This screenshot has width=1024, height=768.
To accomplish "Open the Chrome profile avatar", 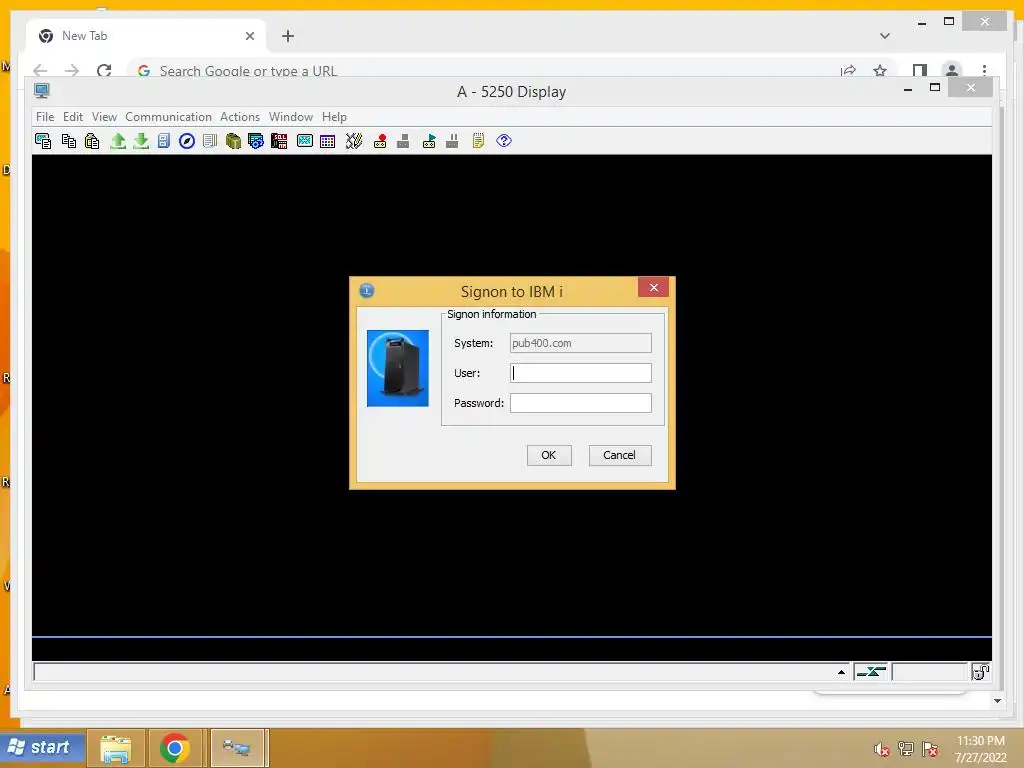I will click(x=952, y=70).
